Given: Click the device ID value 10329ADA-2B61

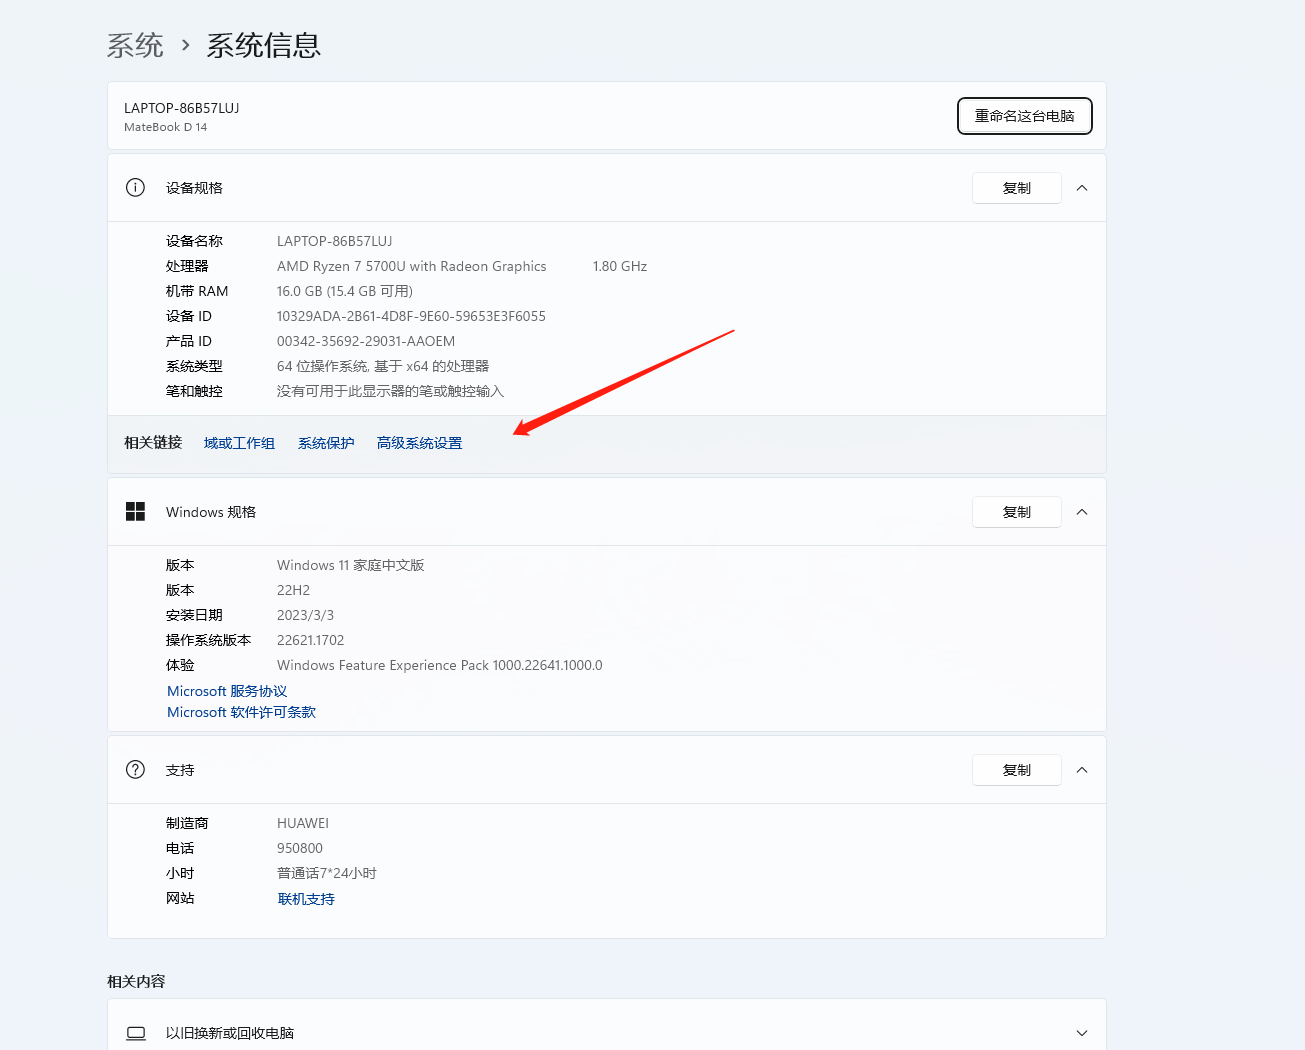Looking at the screenshot, I should pos(411,316).
